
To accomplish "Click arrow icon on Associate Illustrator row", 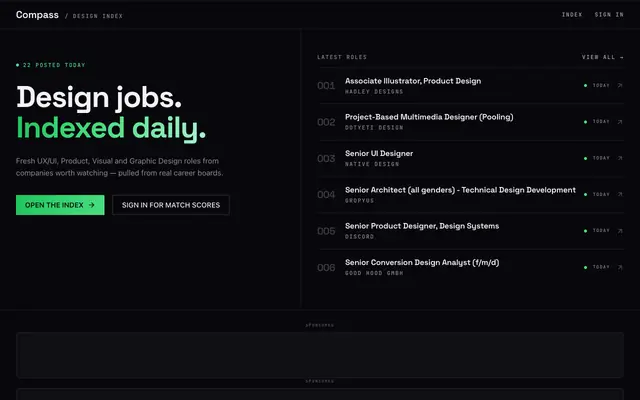I will 620,85.
